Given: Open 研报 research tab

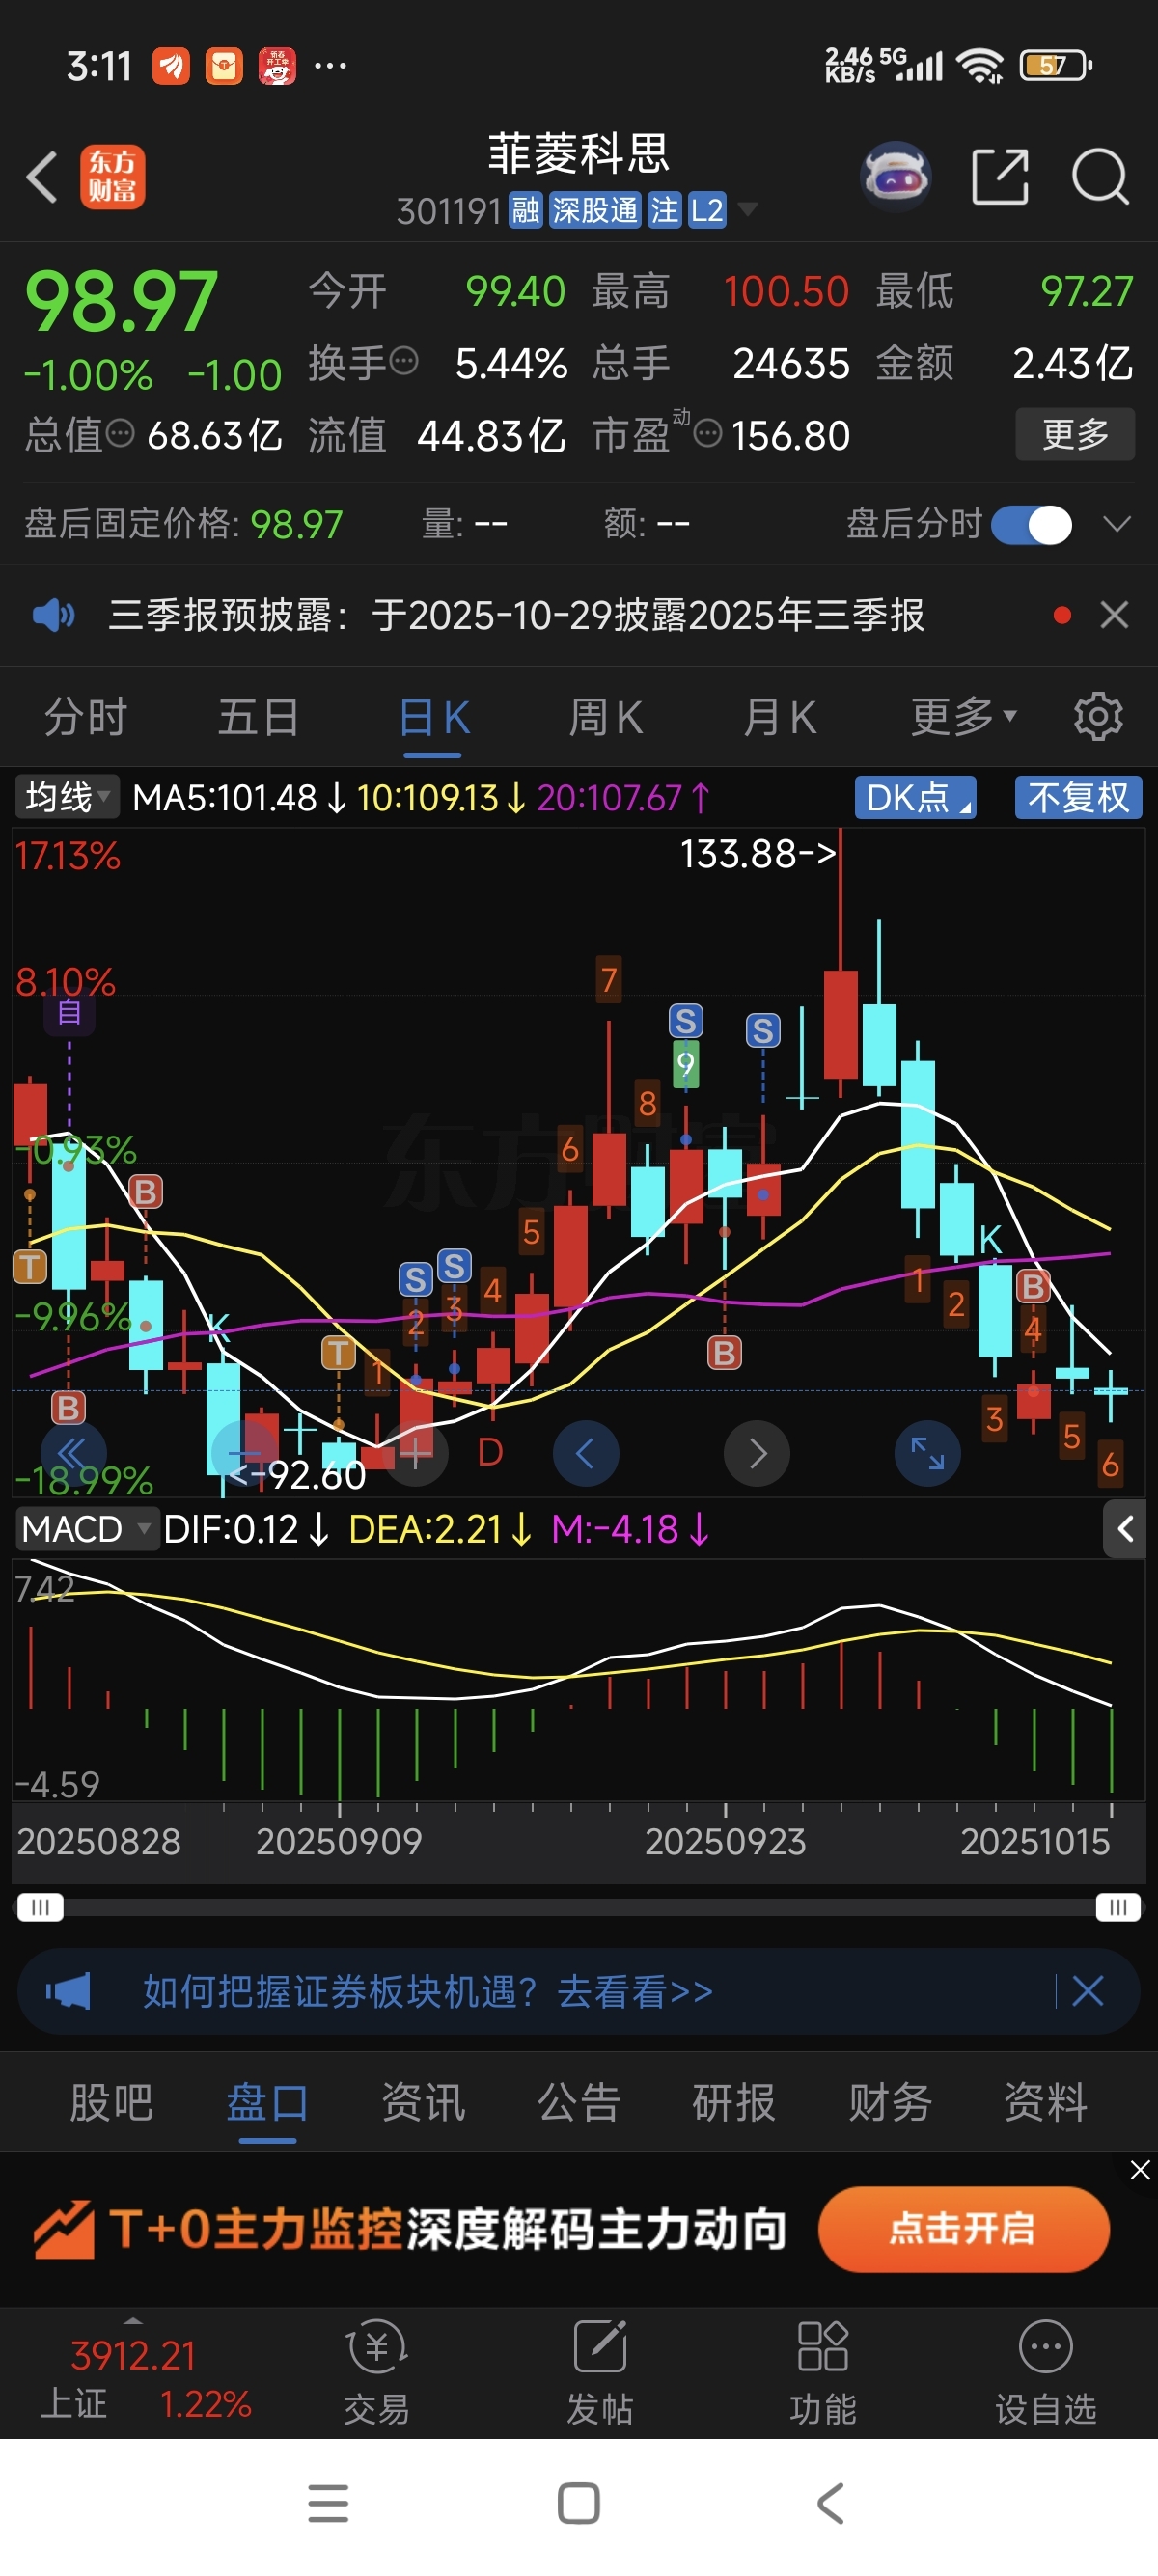Looking at the screenshot, I should click(734, 2101).
